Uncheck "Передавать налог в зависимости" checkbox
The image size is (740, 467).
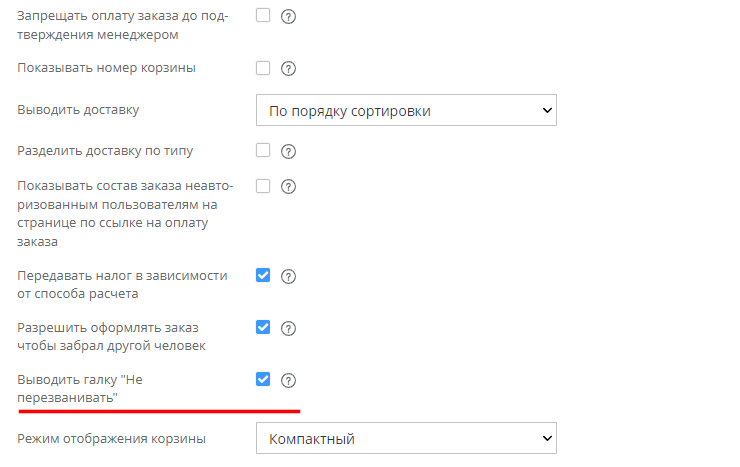(264, 276)
